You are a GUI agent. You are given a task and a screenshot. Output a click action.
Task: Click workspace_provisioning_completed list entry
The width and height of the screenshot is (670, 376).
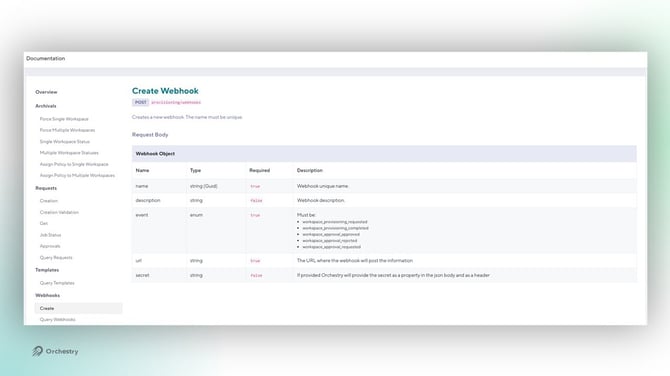point(335,228)
